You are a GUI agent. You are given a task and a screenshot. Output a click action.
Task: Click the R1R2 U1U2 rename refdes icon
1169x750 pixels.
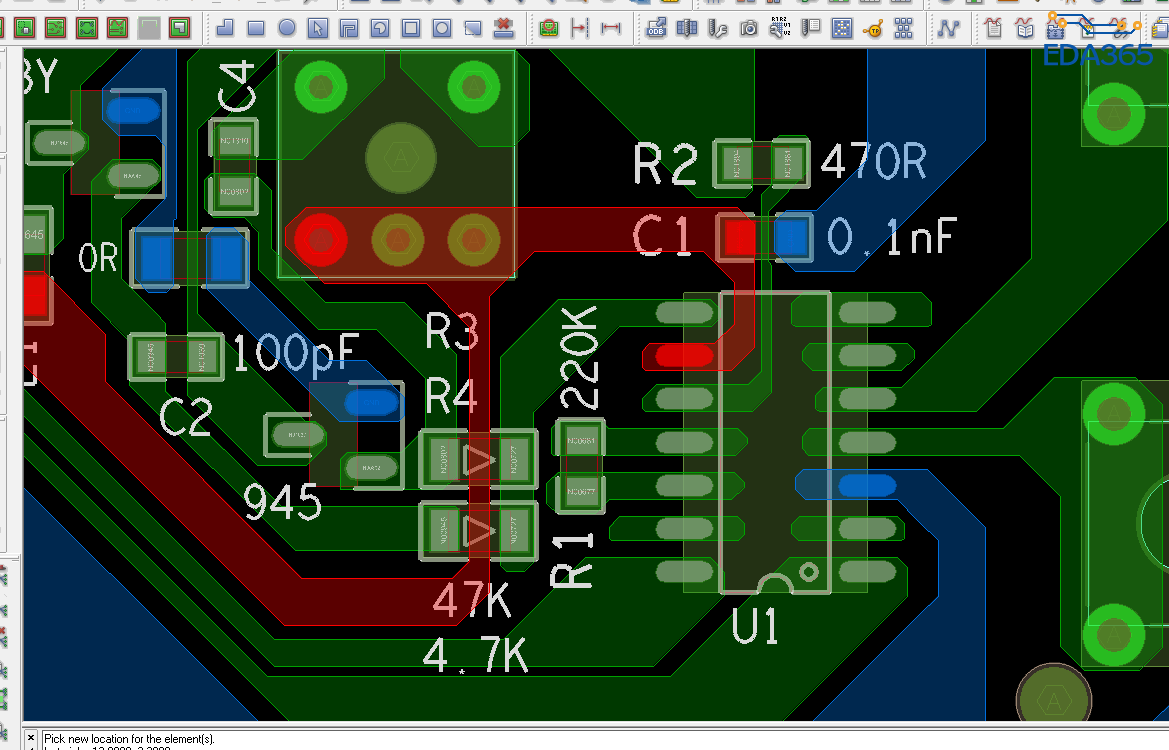tap(780, 28)
